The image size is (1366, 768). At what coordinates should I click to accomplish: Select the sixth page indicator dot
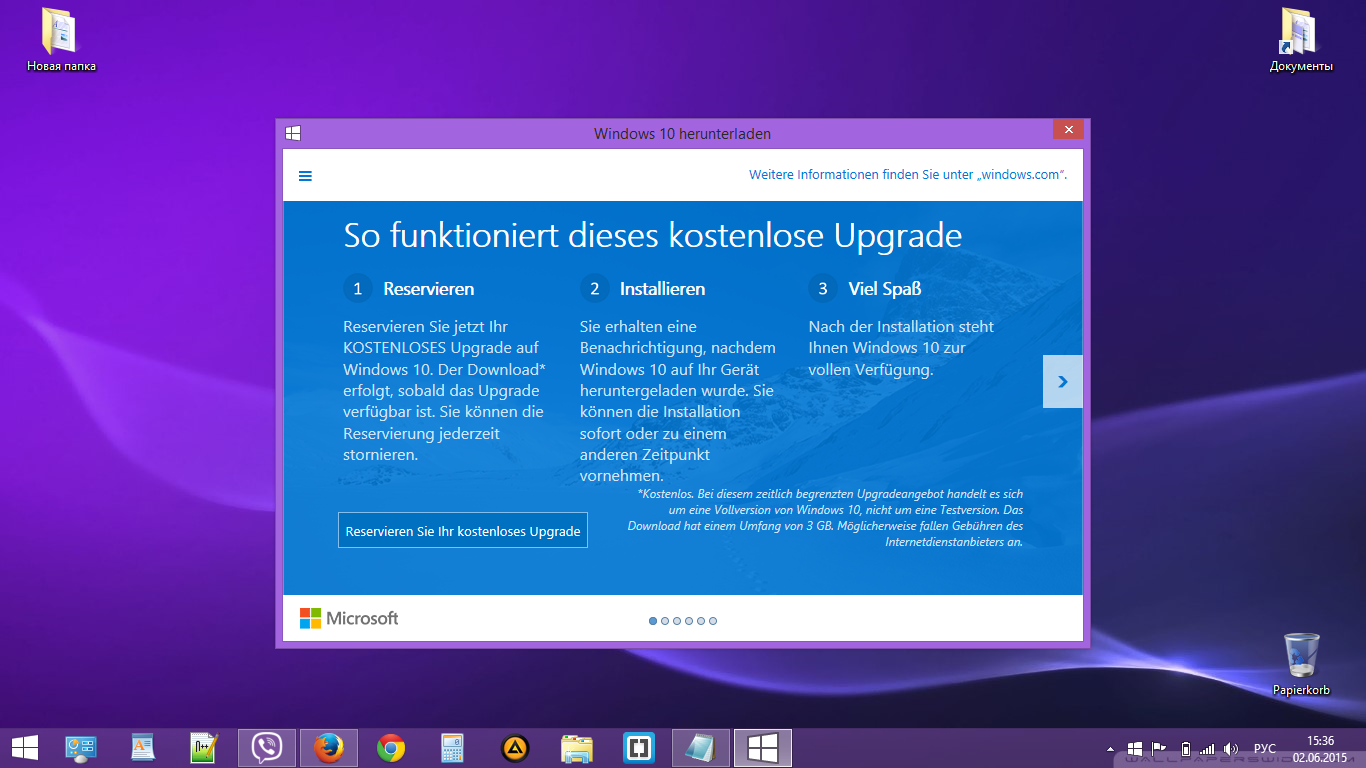(713, 621)
